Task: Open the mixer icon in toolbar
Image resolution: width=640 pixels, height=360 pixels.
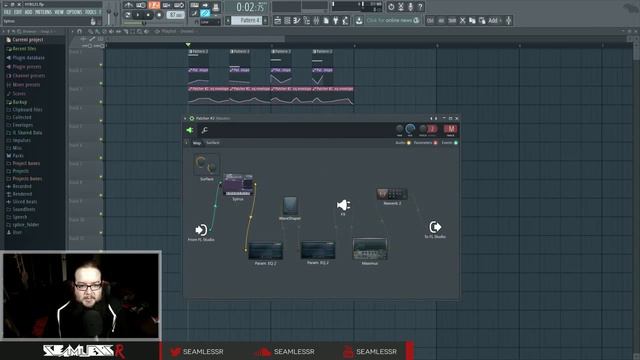Action: 316,20
